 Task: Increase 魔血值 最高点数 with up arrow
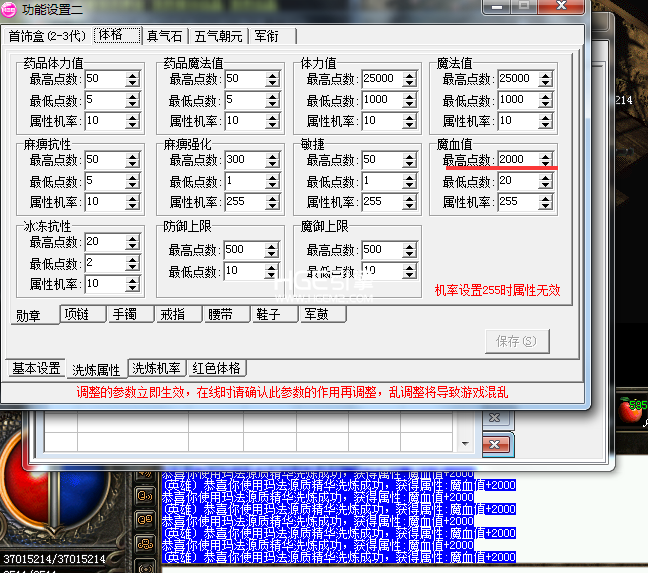click(x=544, y=156)
